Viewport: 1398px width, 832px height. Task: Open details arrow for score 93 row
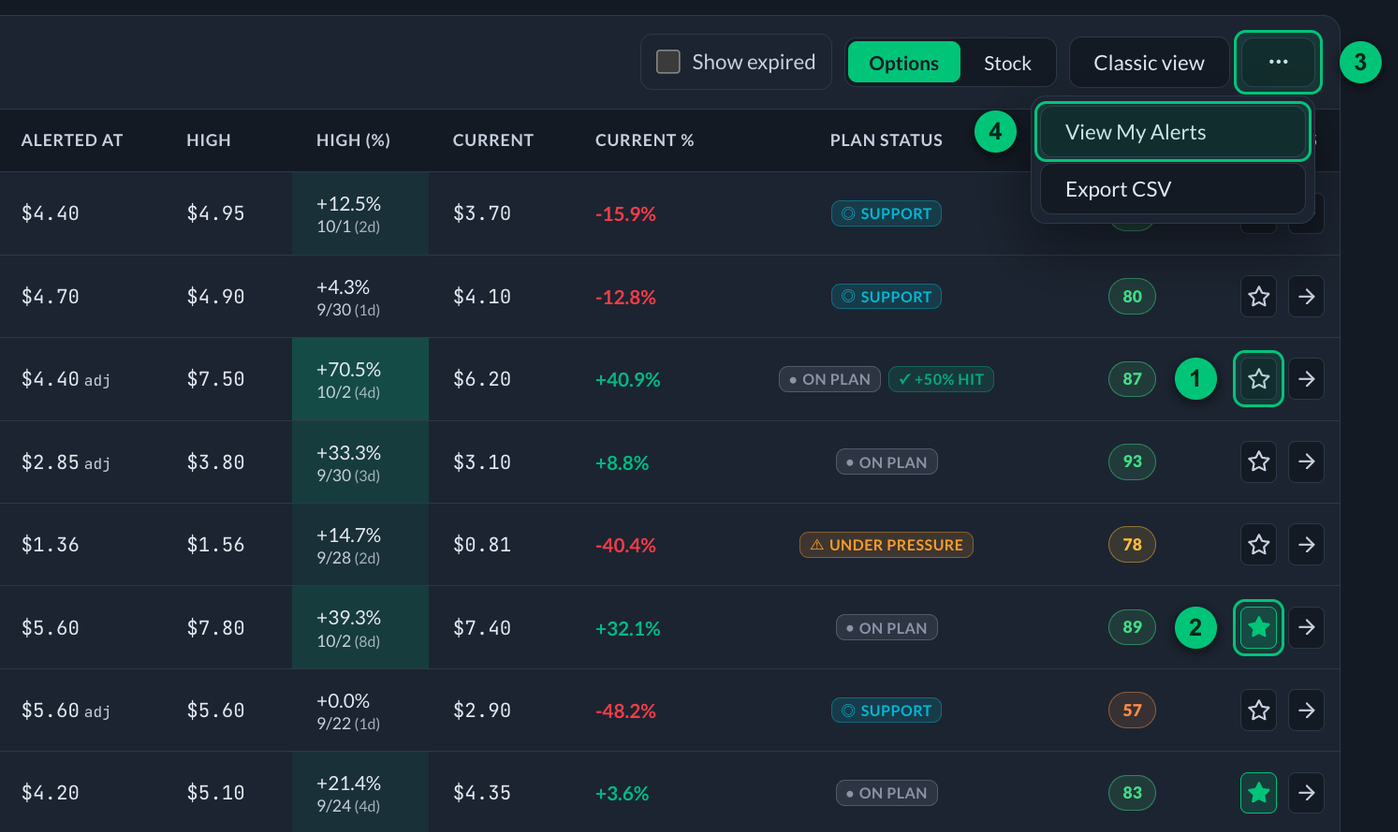[1306, 462]
